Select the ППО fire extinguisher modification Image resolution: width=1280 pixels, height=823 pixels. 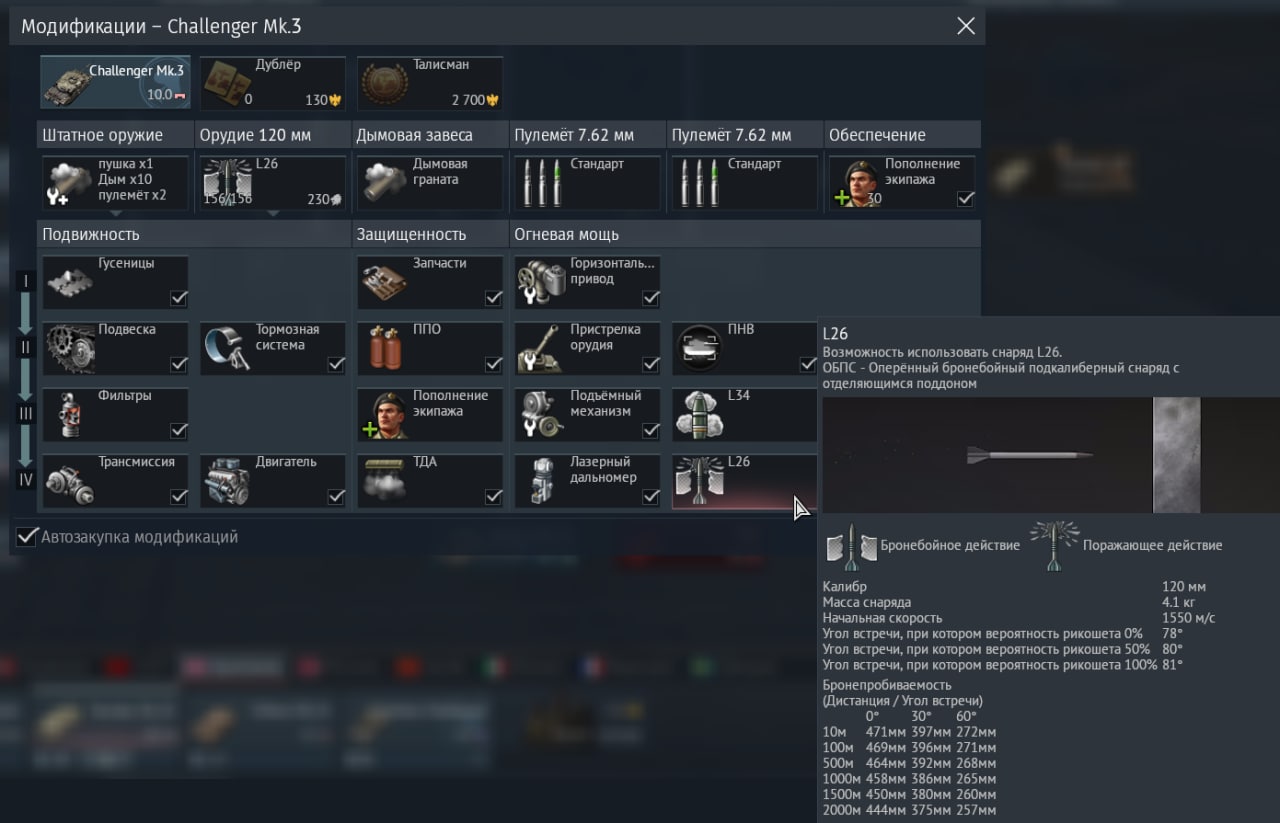(x=429, y=348)
